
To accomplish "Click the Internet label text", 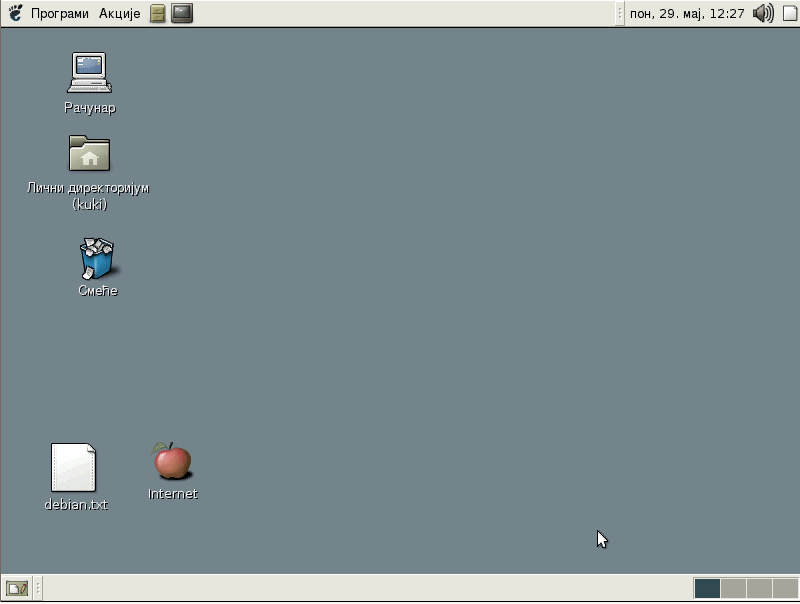I will click(172, 494).
